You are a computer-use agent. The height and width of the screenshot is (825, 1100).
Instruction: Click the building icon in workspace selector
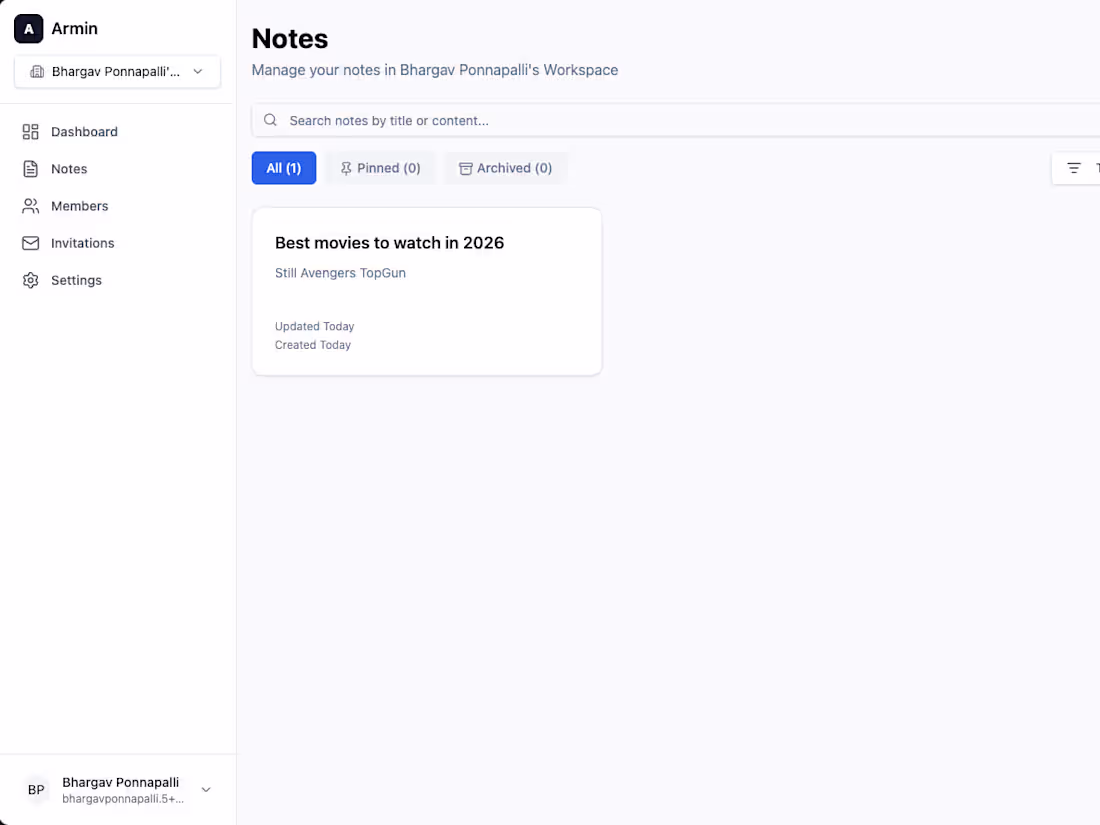[38, 71]
